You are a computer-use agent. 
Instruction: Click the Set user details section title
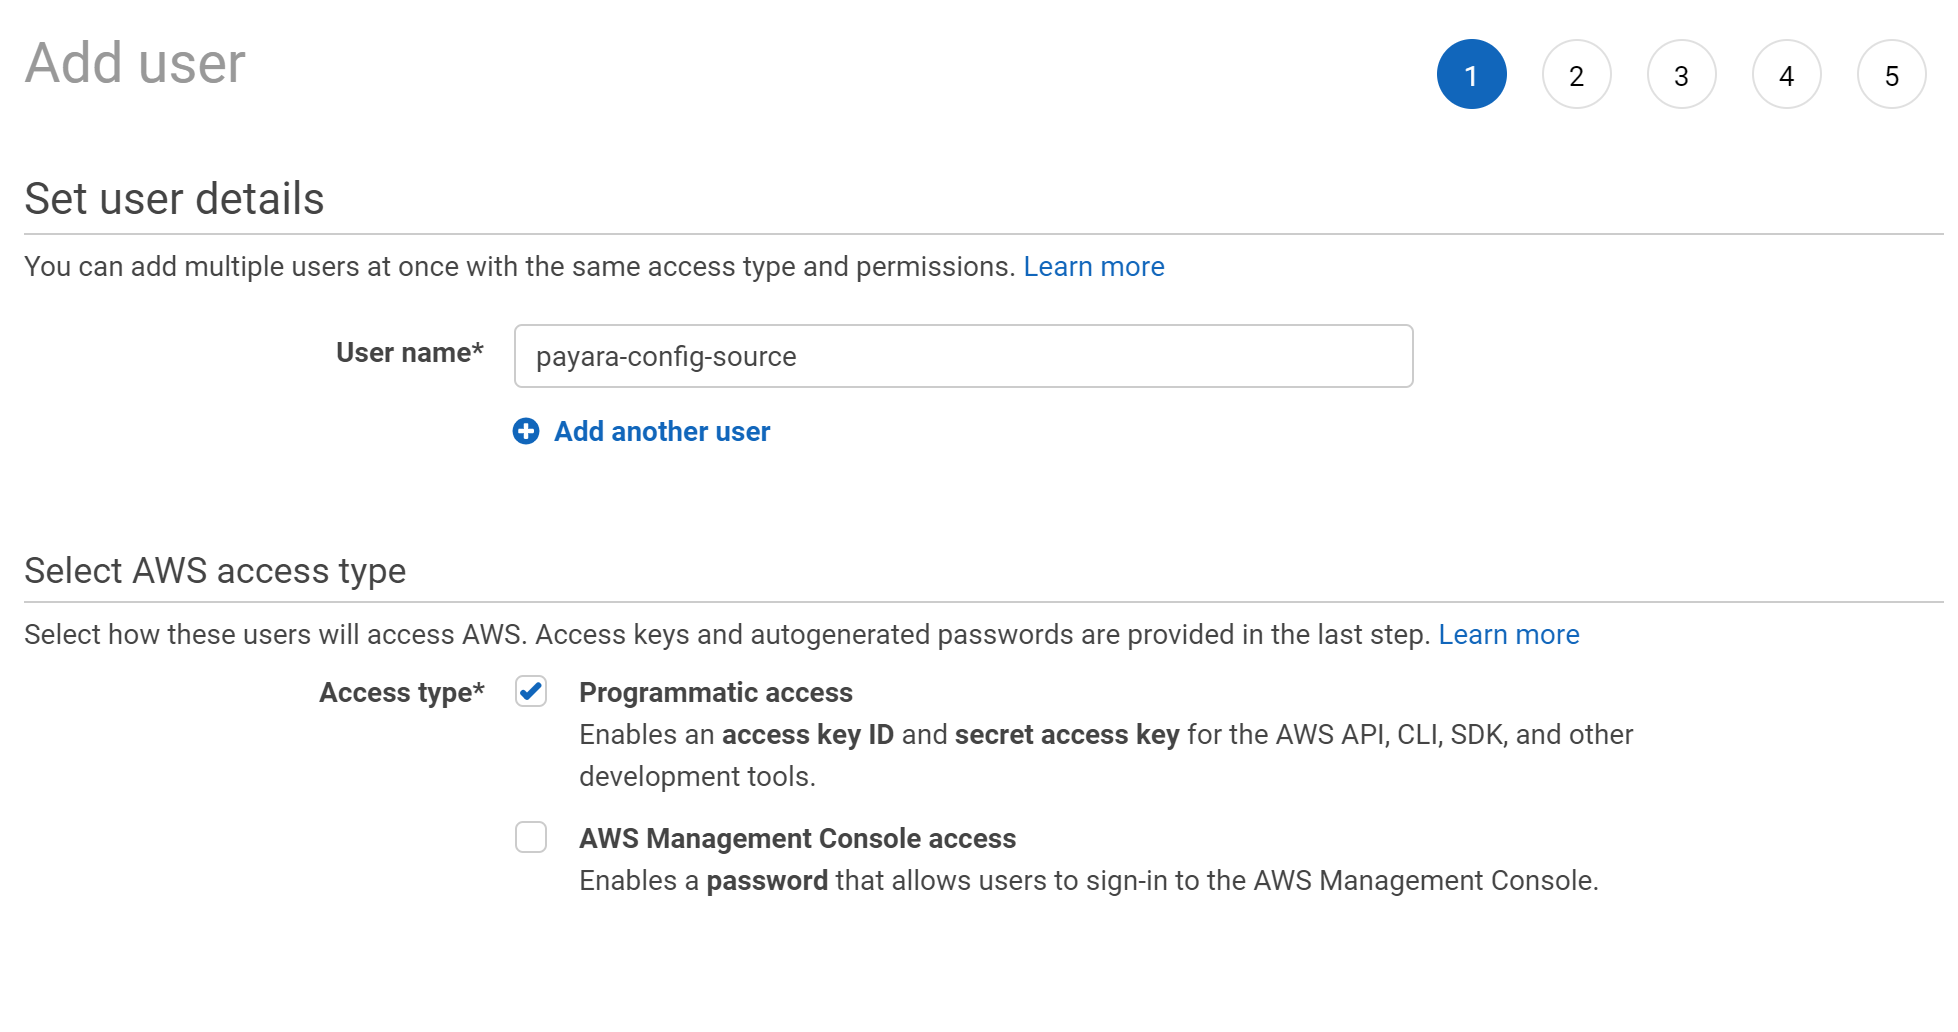click(173, 199)
